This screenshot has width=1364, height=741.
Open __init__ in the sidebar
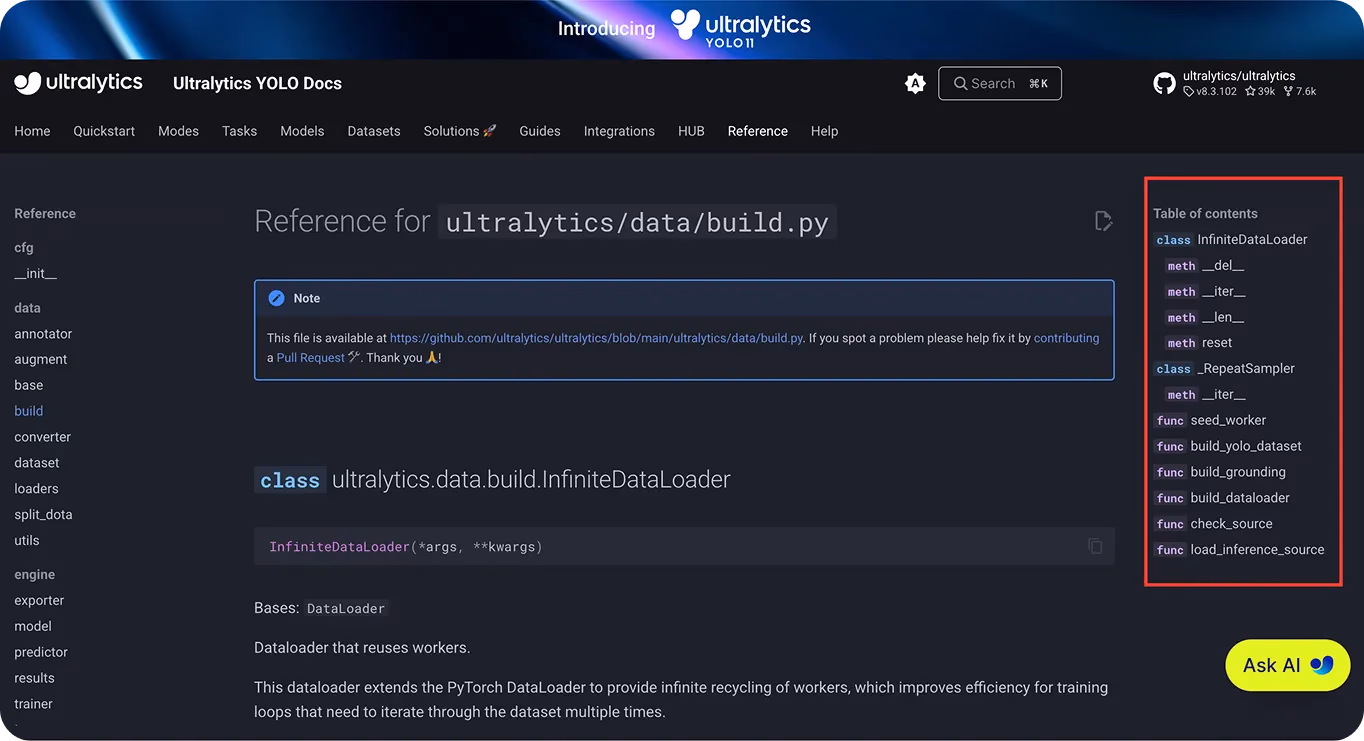[x=35, y=274]
